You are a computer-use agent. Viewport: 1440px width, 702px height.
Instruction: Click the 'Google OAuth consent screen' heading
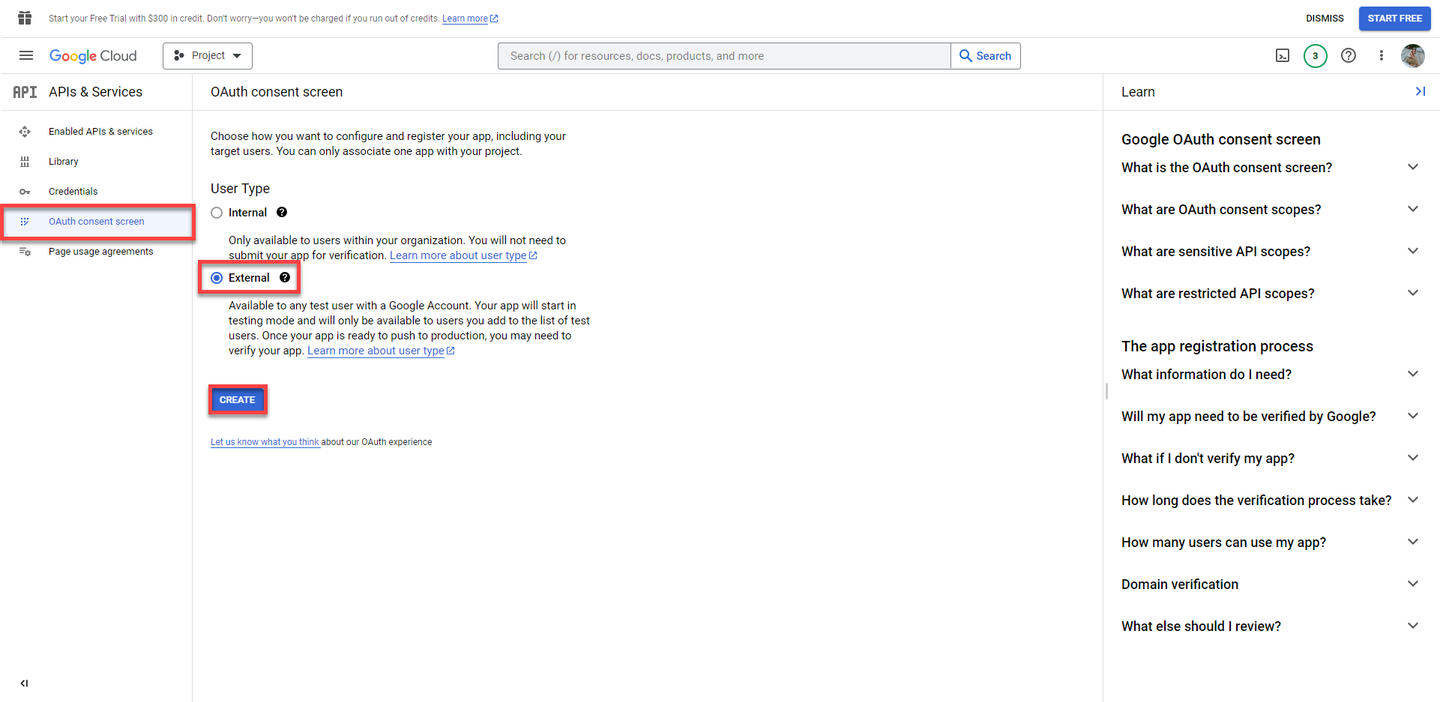[1221, 140]
